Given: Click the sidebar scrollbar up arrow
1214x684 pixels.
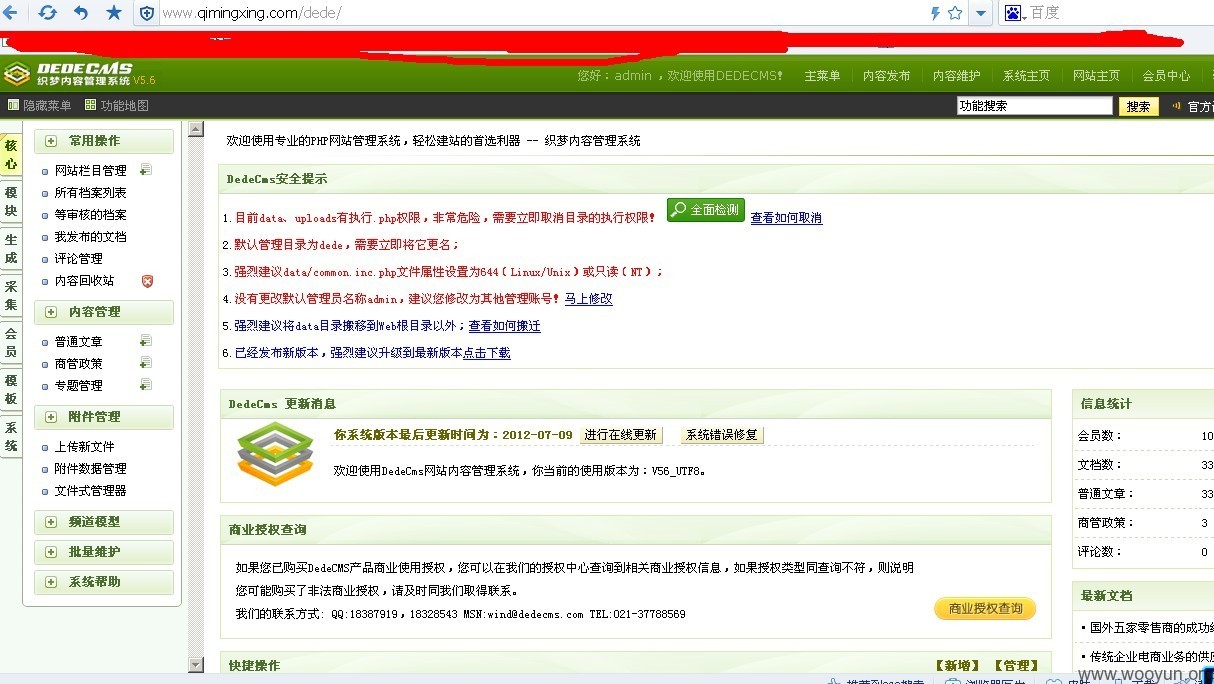Looking at the screenshot, I should (x=196, y=129).
